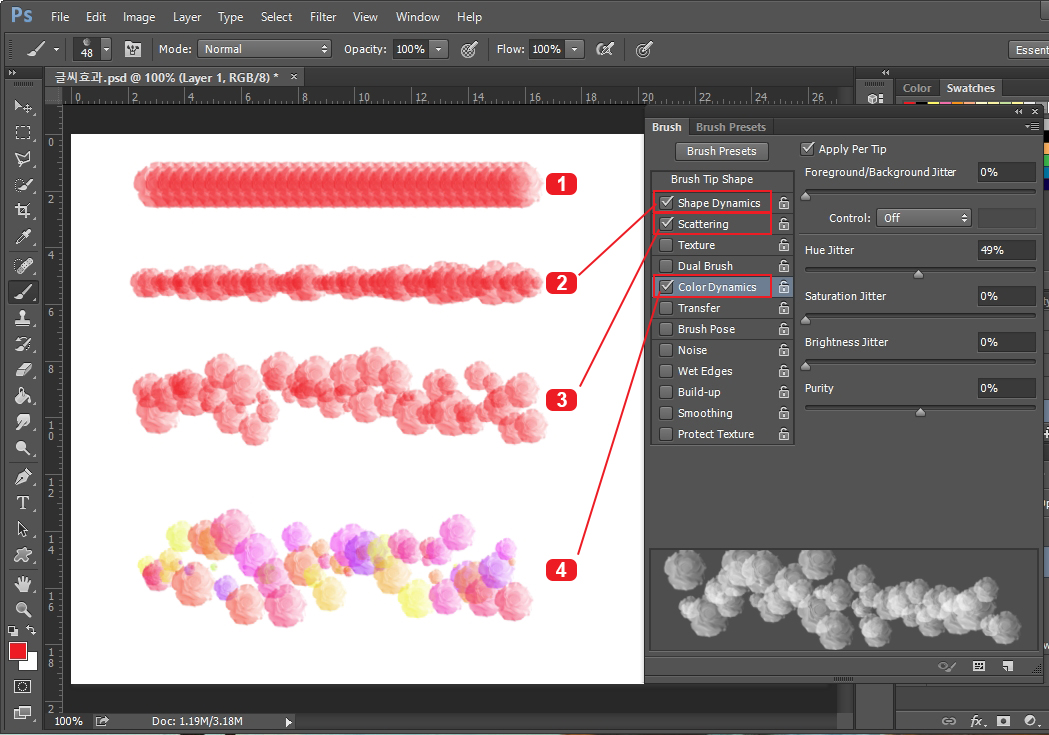
Task: Select the Clone Stamp tool
Action: click(23, 318)
